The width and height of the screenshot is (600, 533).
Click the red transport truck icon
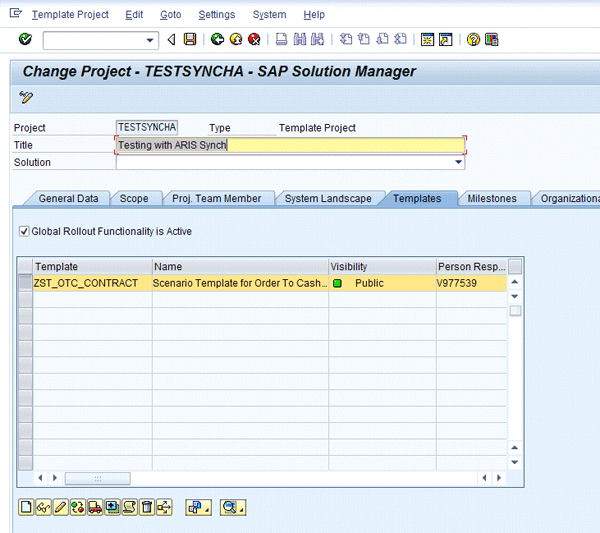click(94, 508)
